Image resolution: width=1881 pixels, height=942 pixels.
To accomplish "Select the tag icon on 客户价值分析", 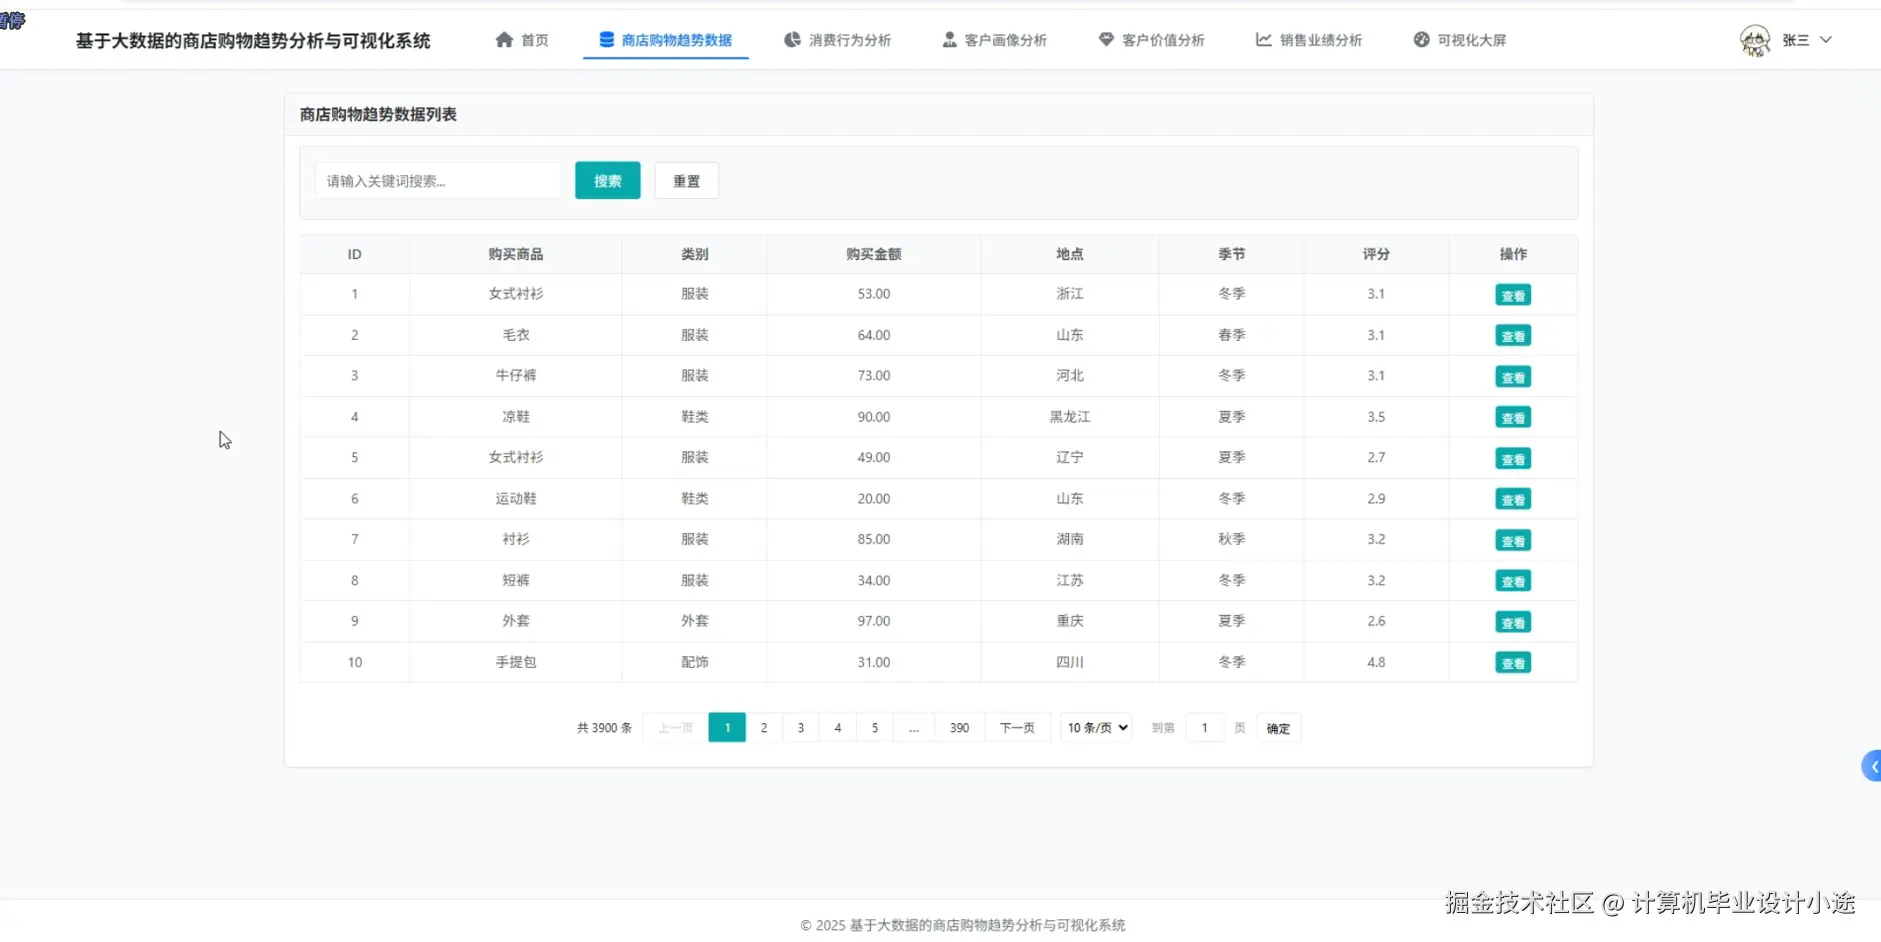I will 1106,40.
